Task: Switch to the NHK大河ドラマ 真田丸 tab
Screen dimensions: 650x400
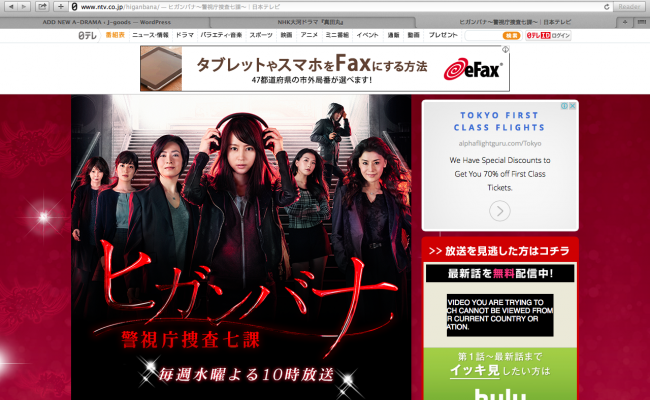Action: pyautogui.click(x=311, y=22)
